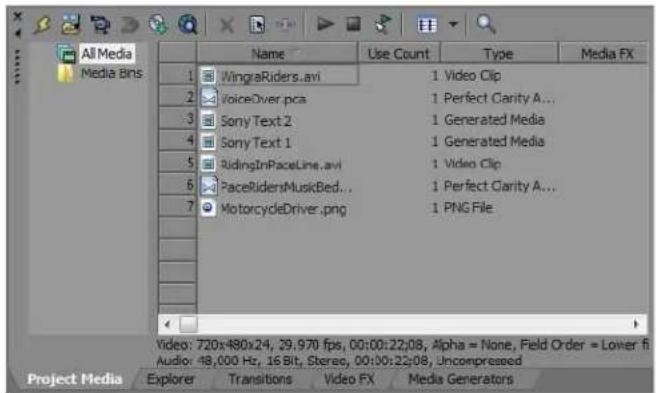Select WingraRiders.avi in the list
656x393 pixels.
click(x=270, y=76)
